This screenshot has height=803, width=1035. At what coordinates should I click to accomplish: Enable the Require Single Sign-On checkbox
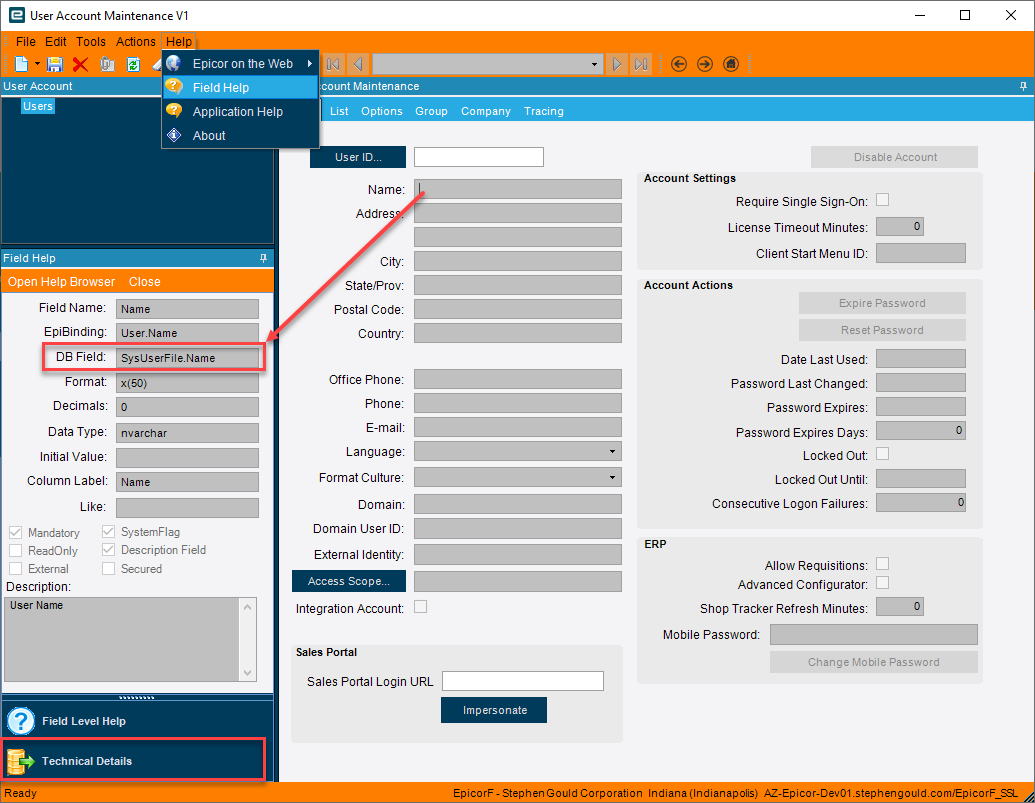click(881, 199)
